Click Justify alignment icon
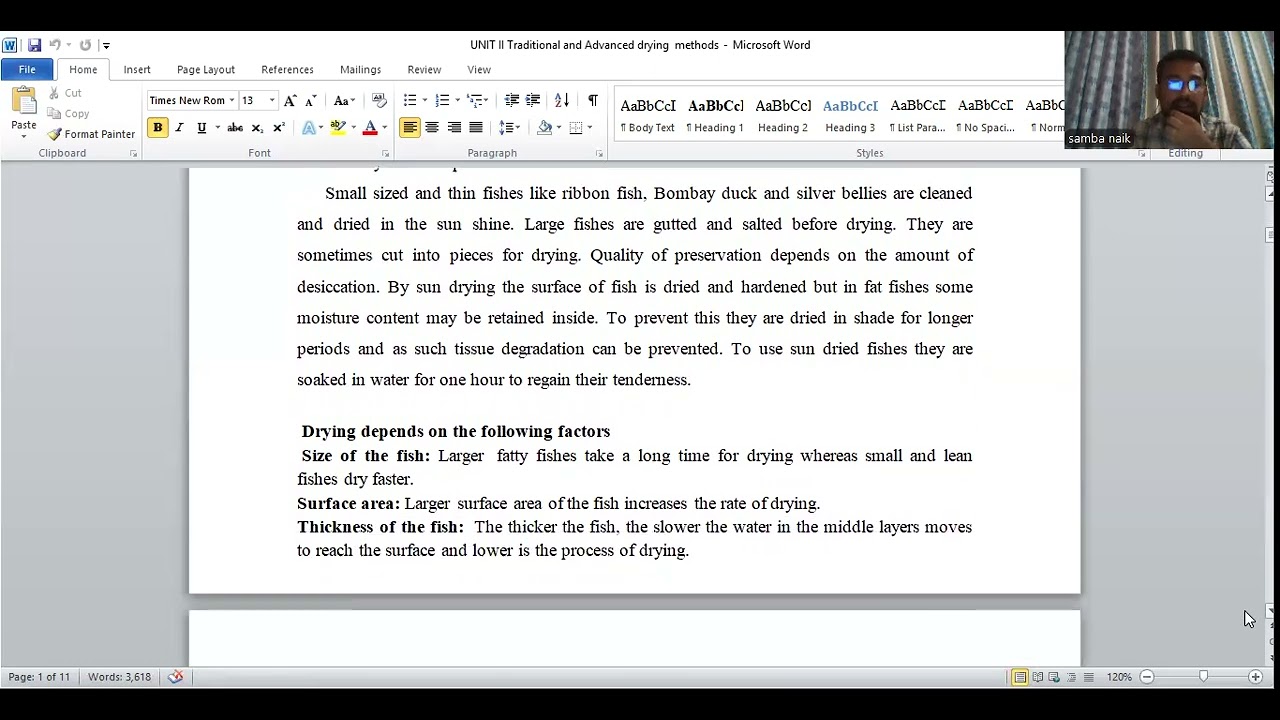This screenshot has width=1280, height=720. 476,127
